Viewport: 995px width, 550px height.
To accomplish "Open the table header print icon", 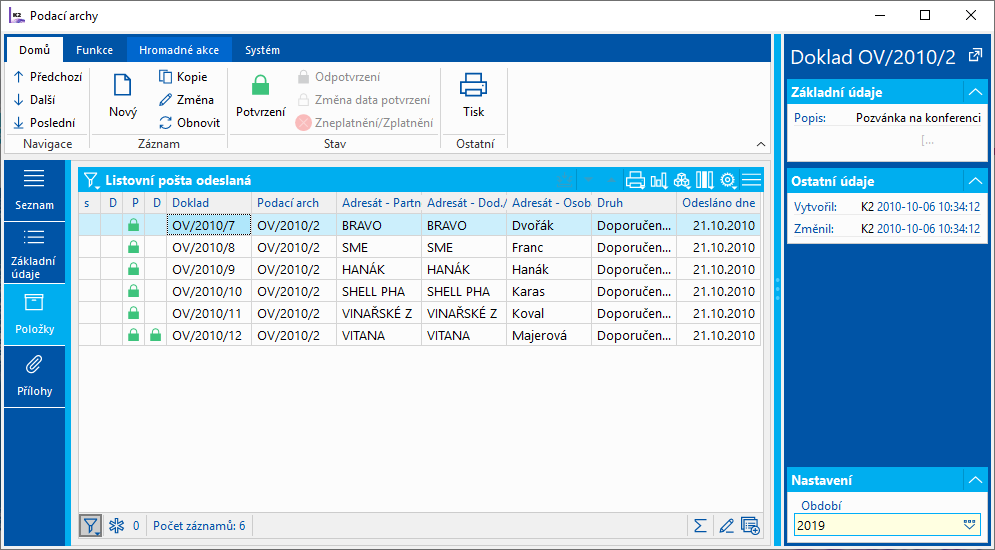I will click(x=635, y=181).
